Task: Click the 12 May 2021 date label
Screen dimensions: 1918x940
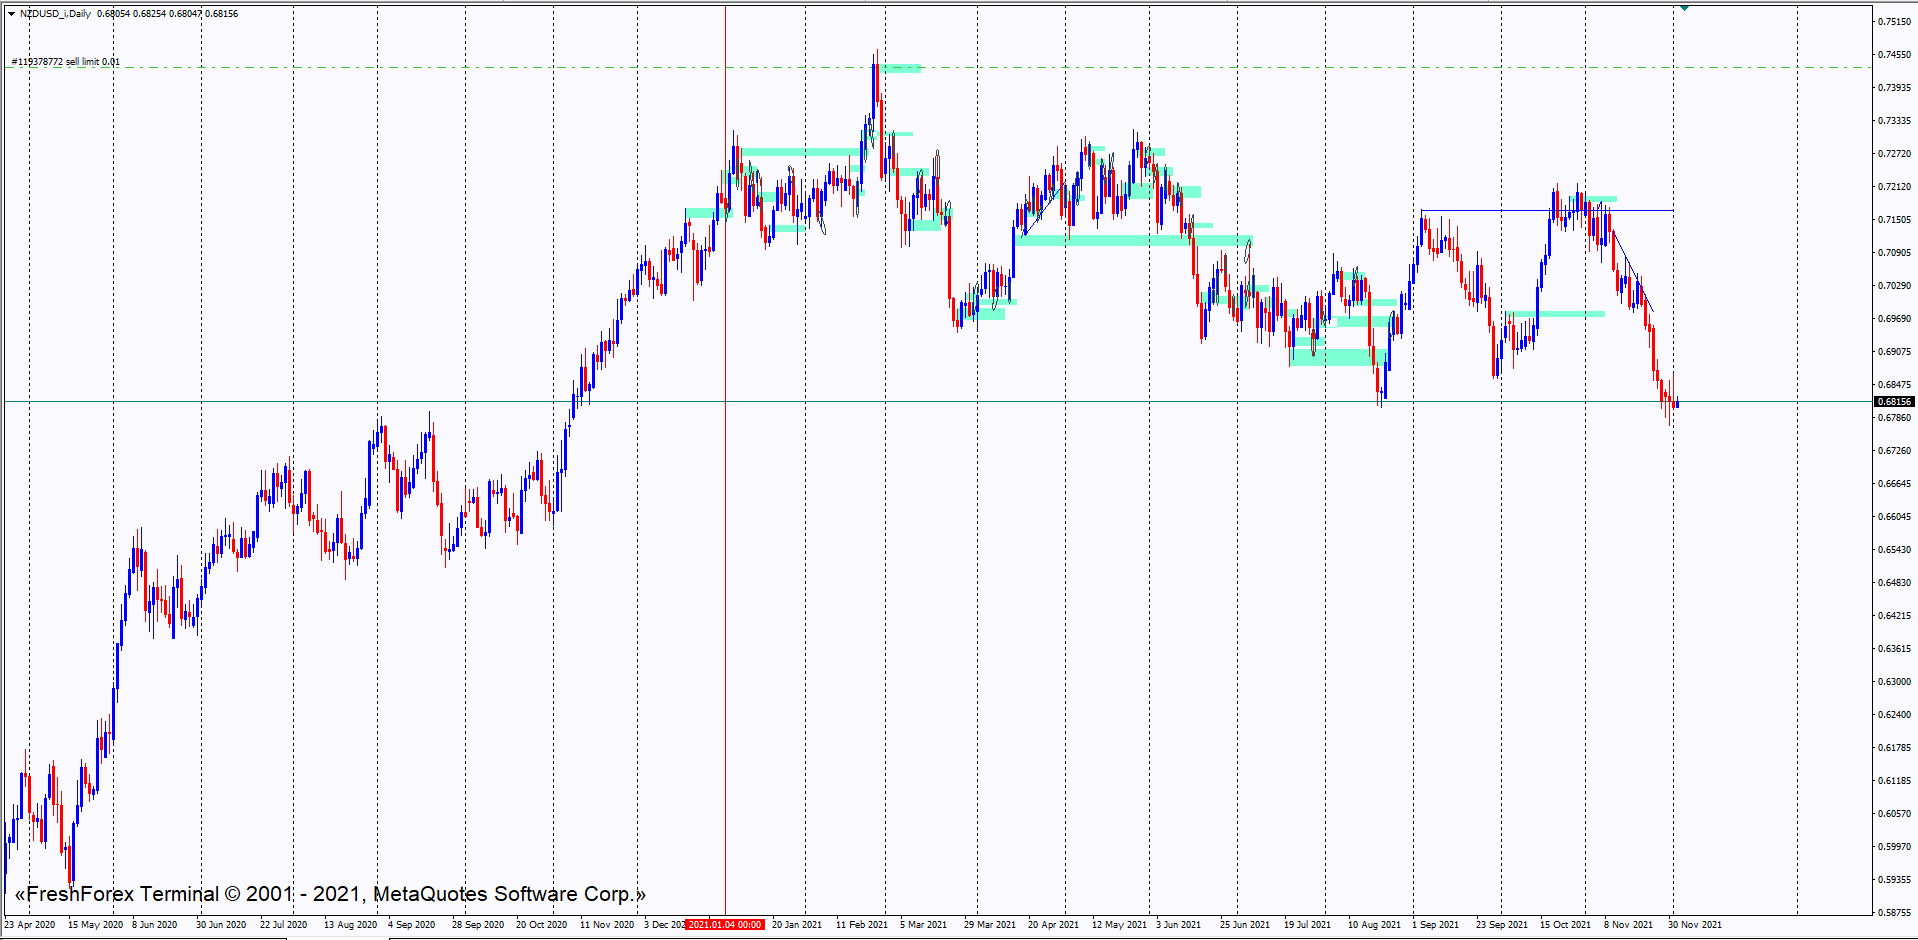Action: pyautogui.click(x=1117, y=925)
